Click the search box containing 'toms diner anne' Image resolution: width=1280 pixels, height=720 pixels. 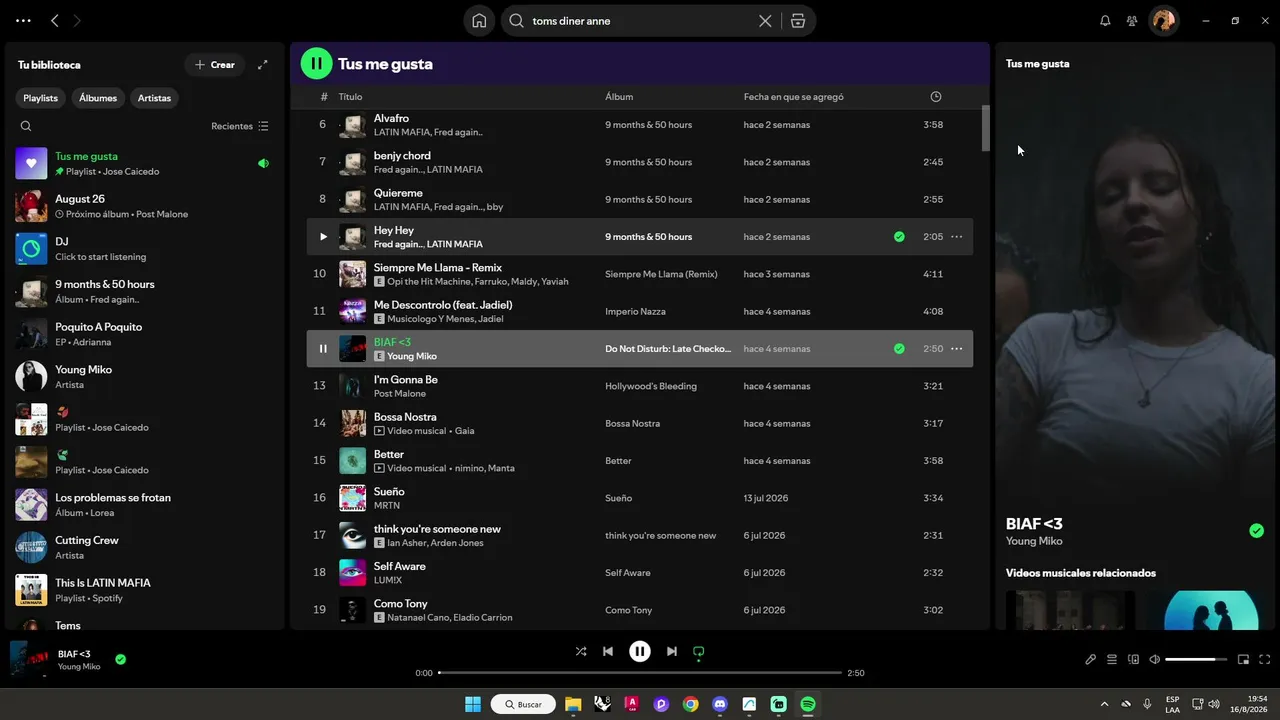click(641, 21)
